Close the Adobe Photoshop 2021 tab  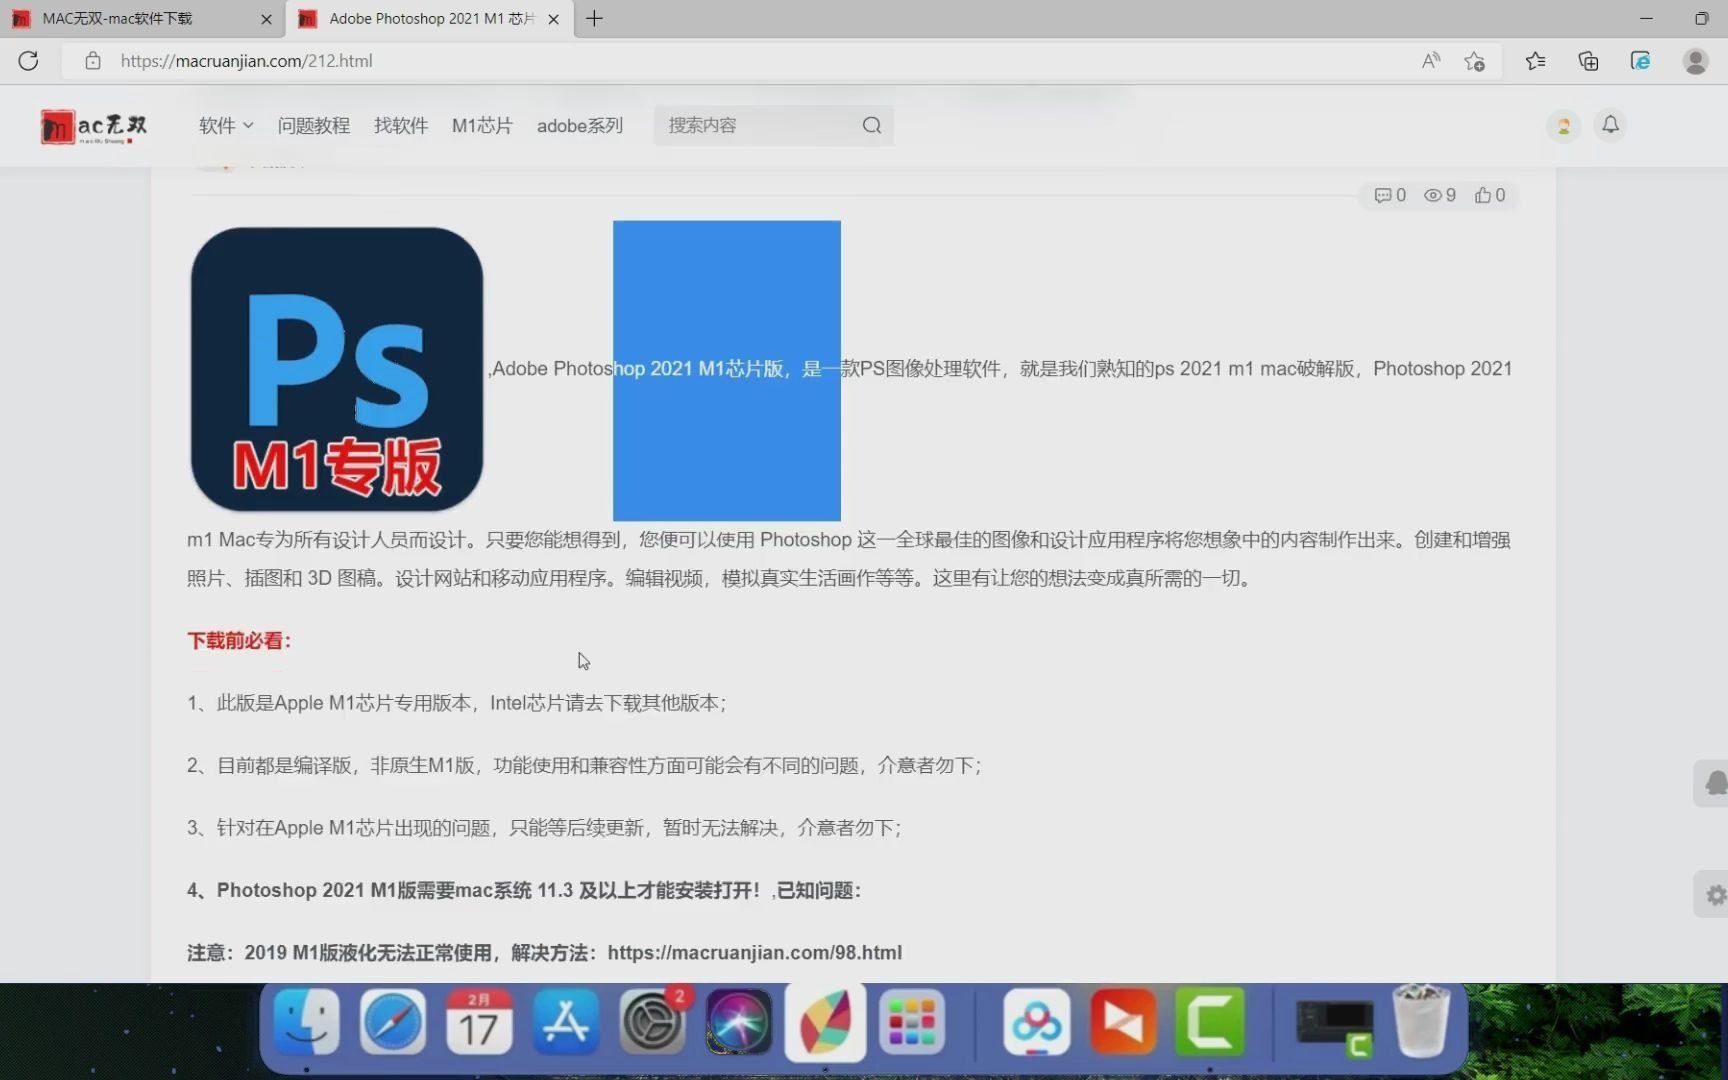(x=553, y=19)
